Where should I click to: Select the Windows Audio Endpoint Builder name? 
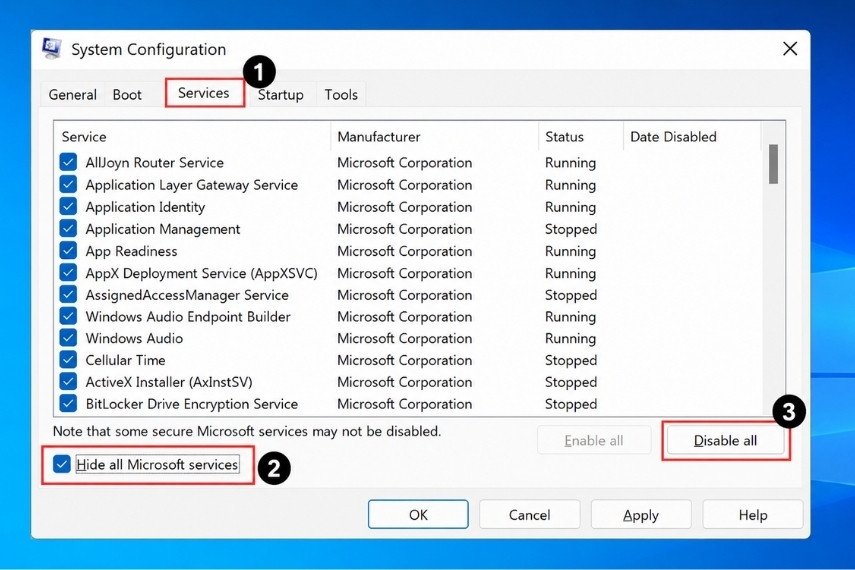click(188, 316)
